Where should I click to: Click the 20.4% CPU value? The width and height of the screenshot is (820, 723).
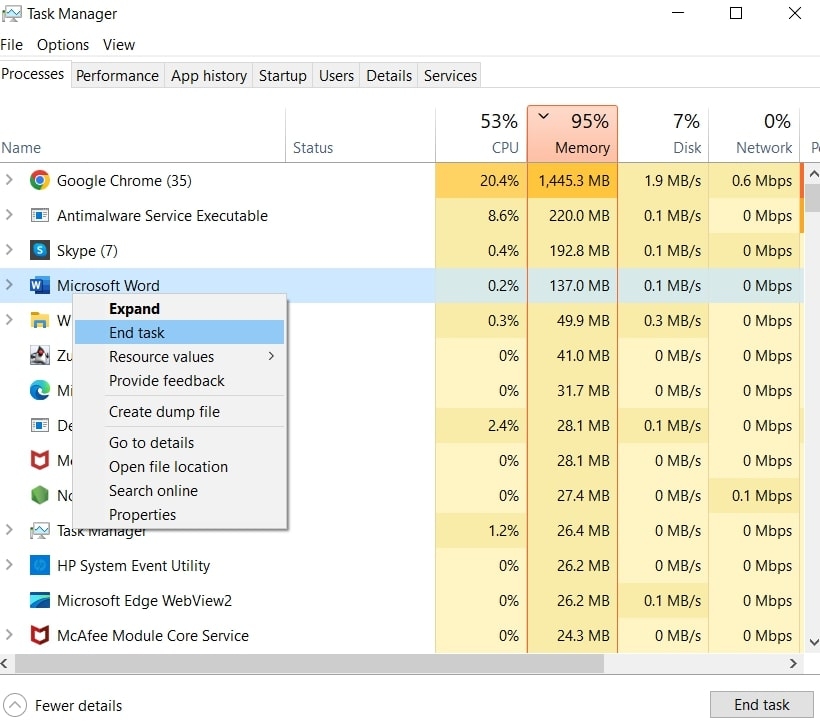[499, 180]
